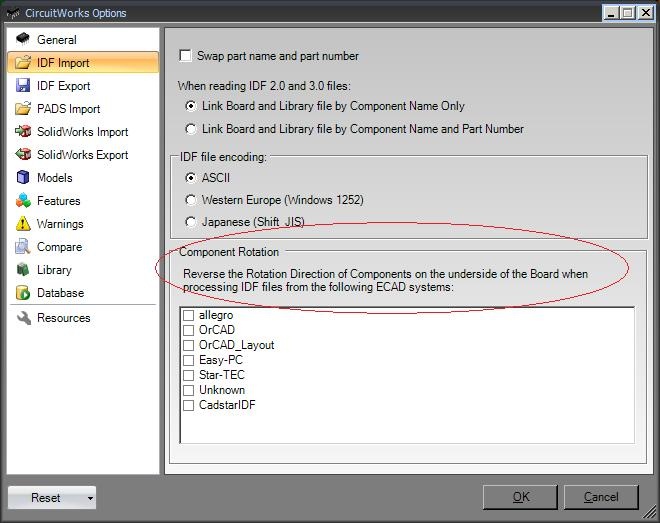Click the IDF Export floppy disk icon
This screenshot has width=660, height=523.
tap(23, 85)
